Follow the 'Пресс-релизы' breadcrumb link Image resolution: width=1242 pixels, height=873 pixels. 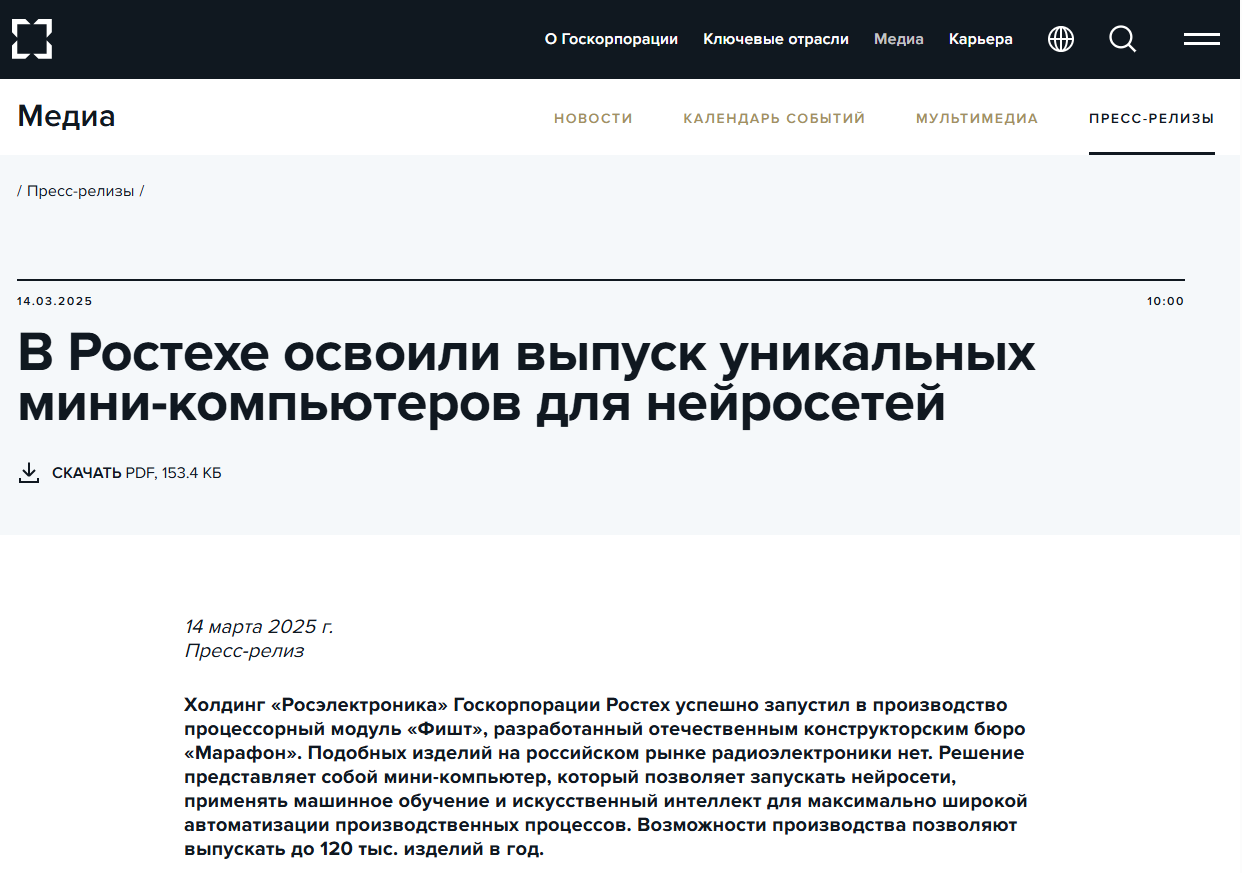pyautogui.click(x=80, y=191)
